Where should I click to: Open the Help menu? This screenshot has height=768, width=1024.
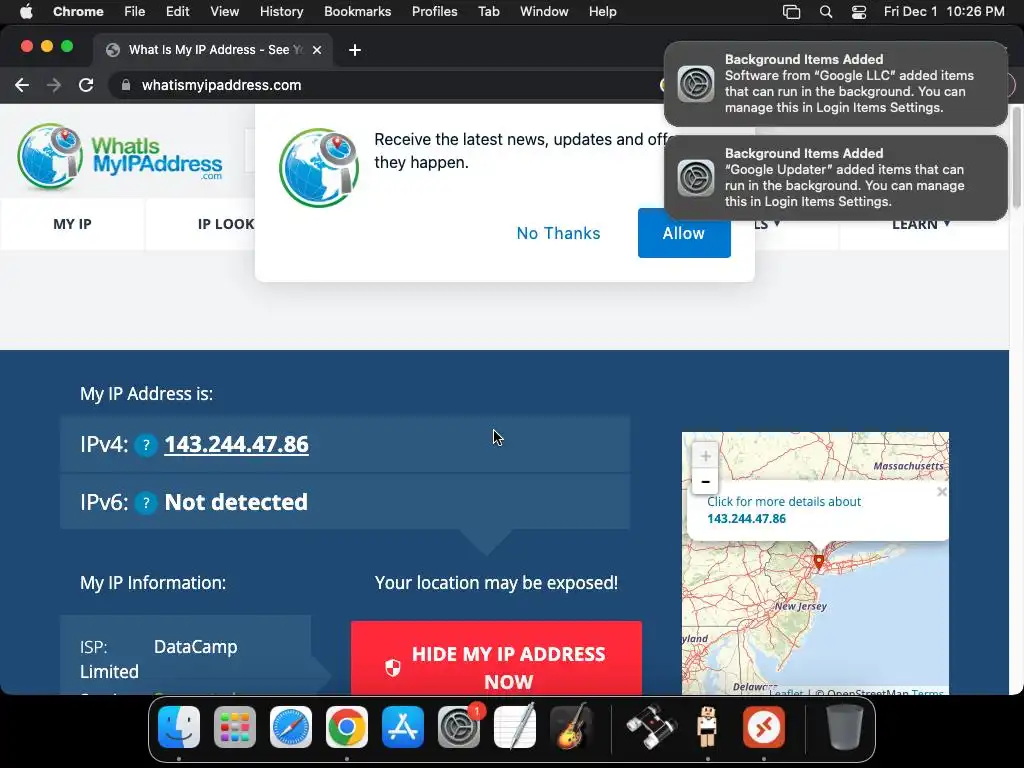point(602,11)
